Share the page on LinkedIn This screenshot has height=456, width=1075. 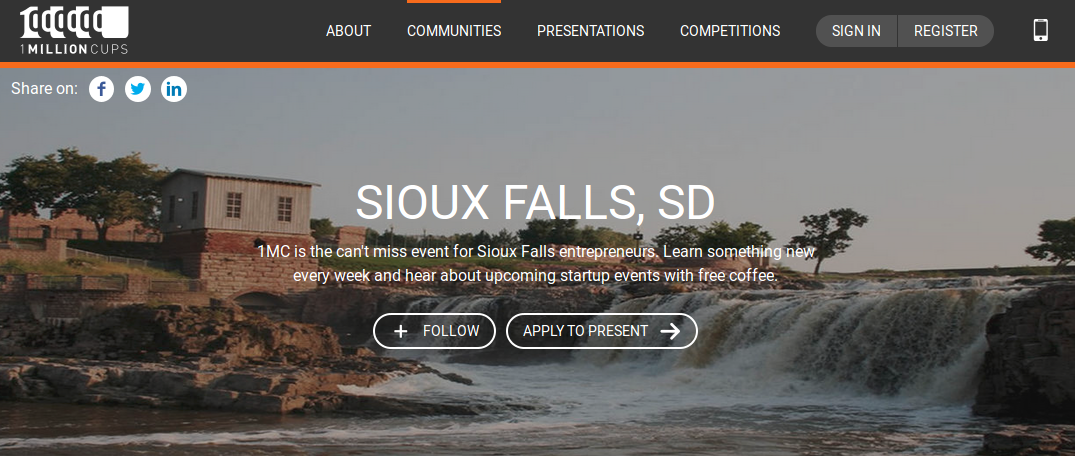[174, 89]
